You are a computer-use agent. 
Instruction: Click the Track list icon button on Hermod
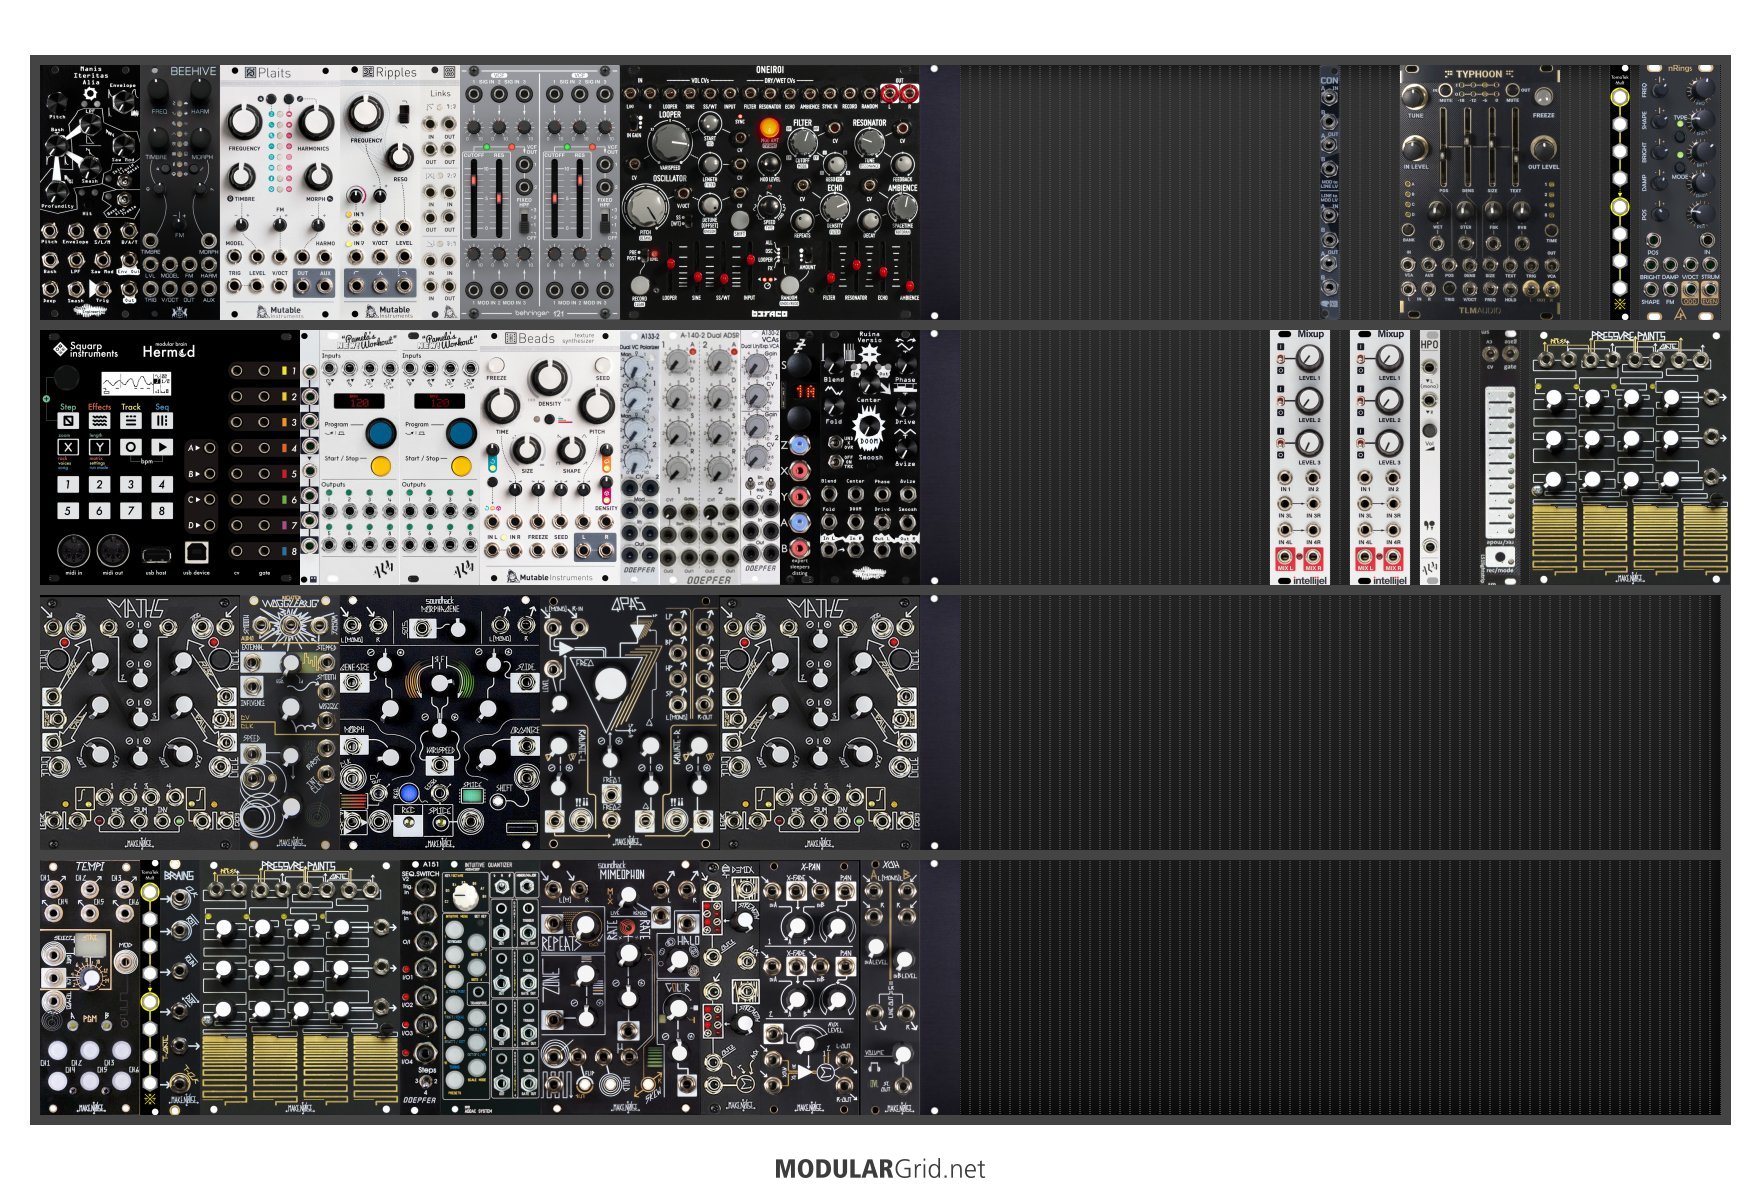131,421
